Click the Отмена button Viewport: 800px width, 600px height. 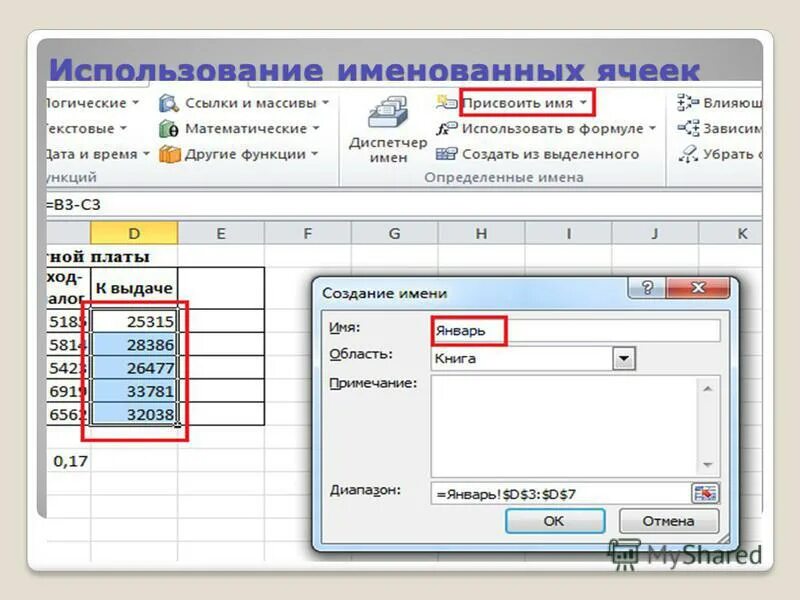pyautogui.click(x=668, y=521)
